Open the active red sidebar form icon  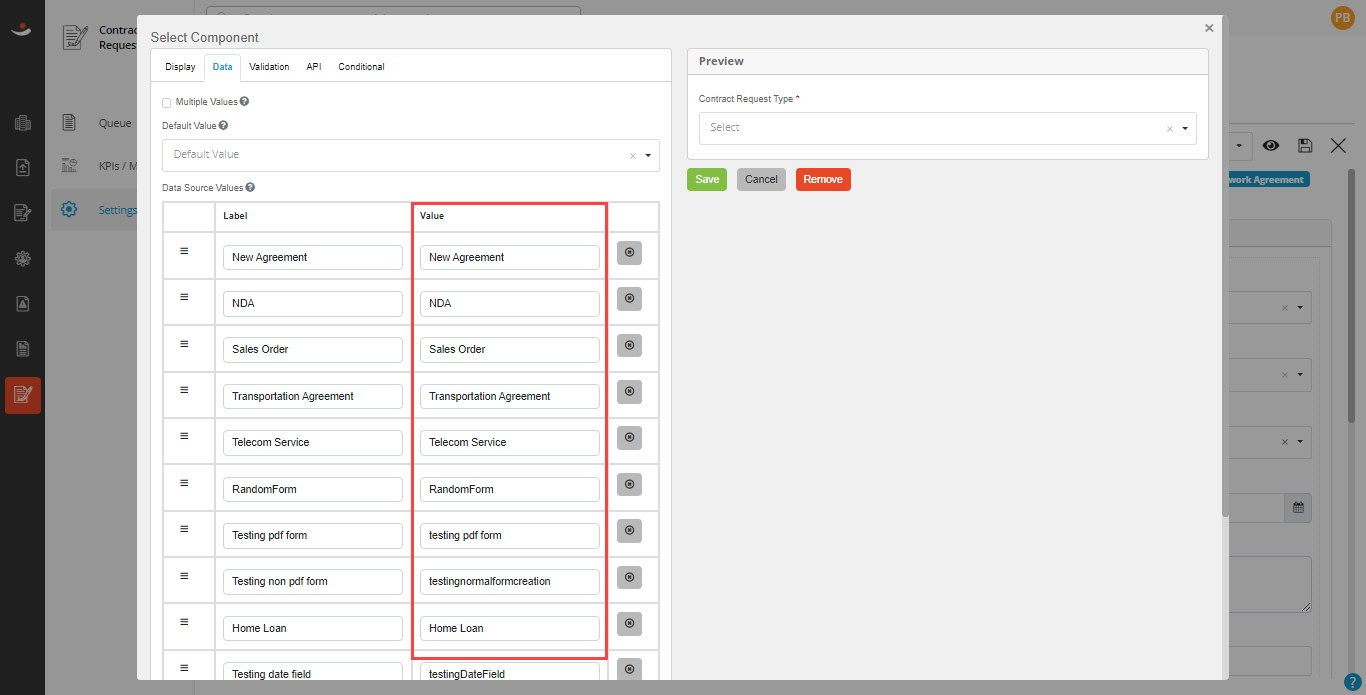coord(23,395)
